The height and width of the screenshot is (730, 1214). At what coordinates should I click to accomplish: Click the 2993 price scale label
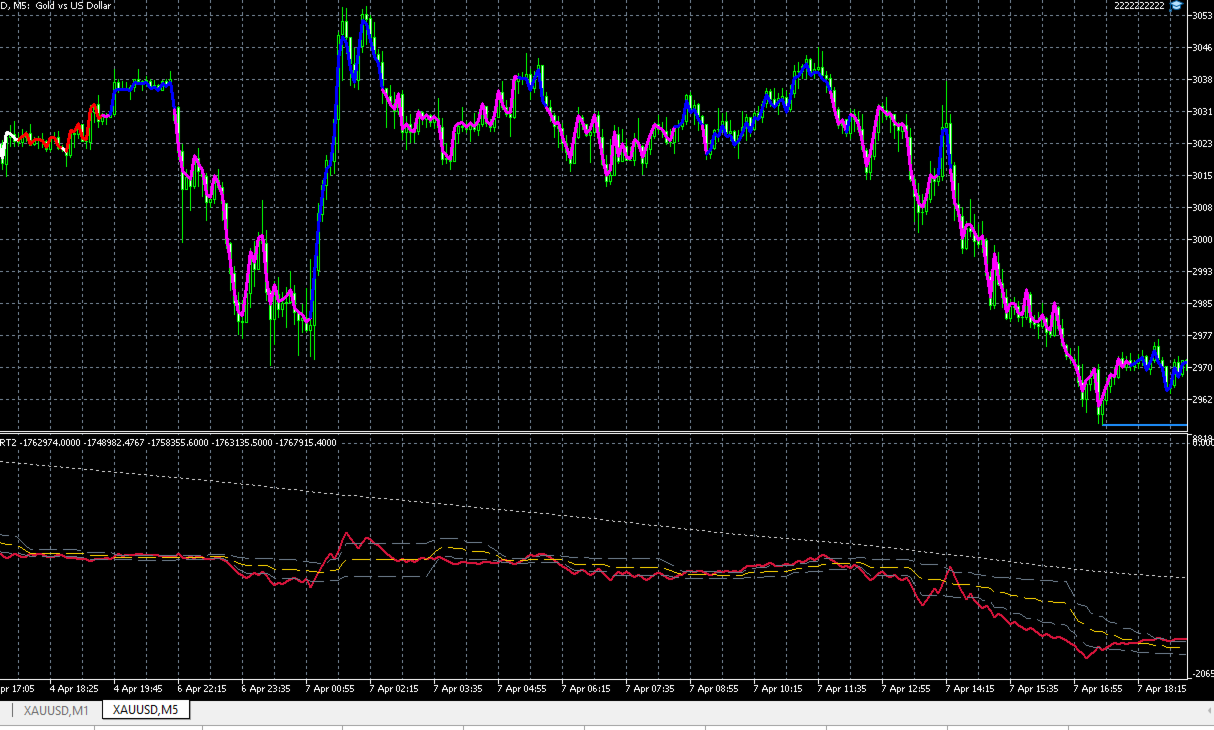[x=1201, y=272]
